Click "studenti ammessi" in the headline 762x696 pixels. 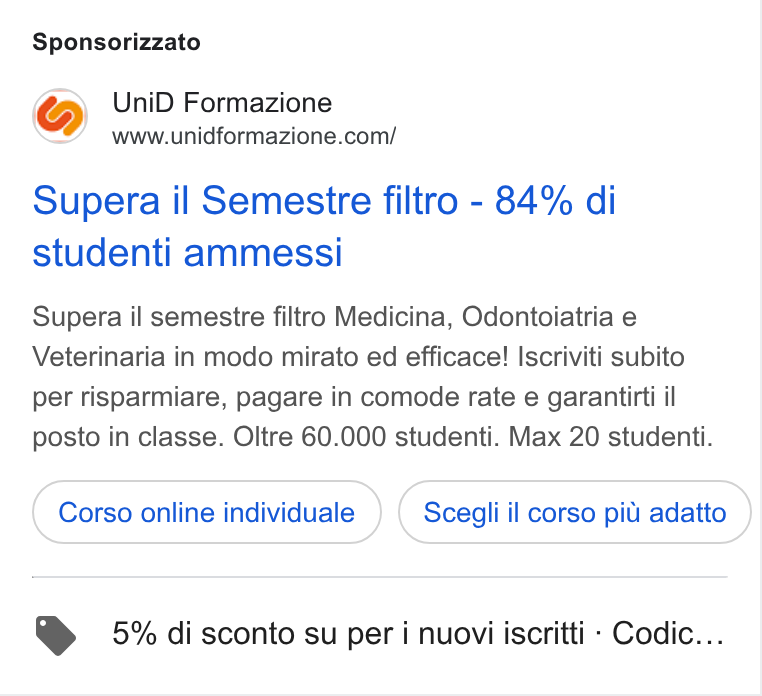[x=188, y=253]
